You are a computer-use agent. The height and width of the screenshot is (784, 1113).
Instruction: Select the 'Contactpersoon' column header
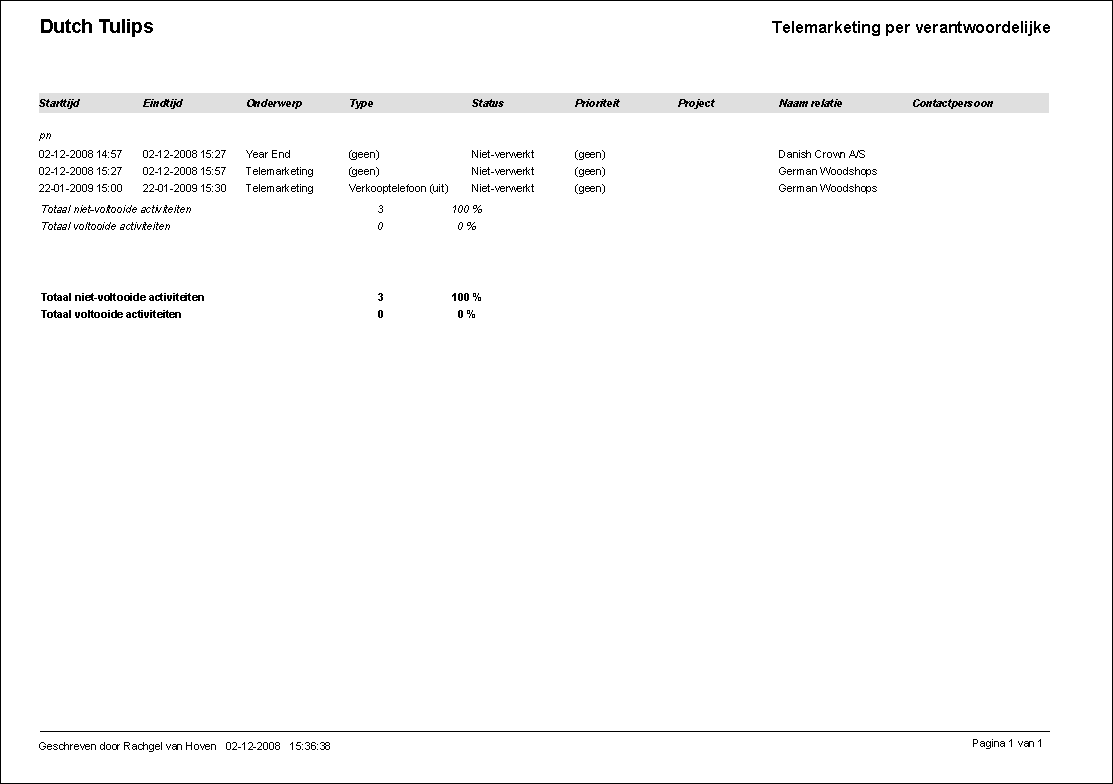coord(953,104)
